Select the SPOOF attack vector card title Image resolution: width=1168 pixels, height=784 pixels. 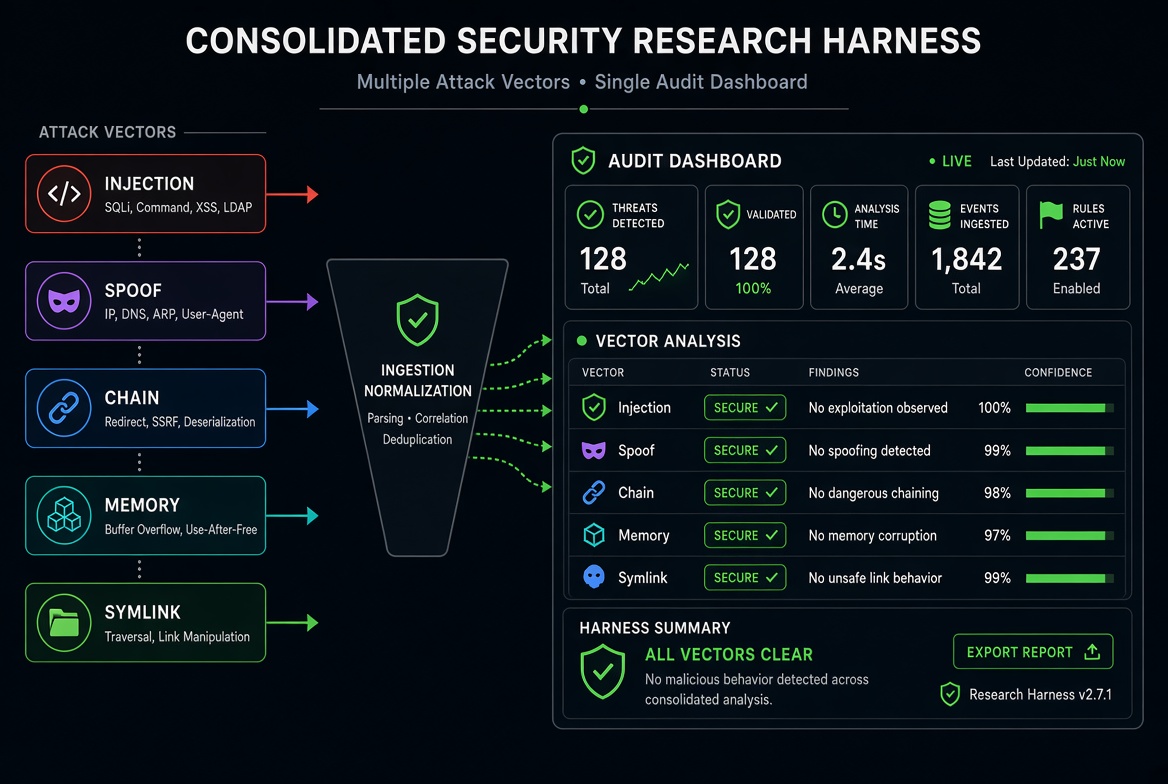click(133, 291)
